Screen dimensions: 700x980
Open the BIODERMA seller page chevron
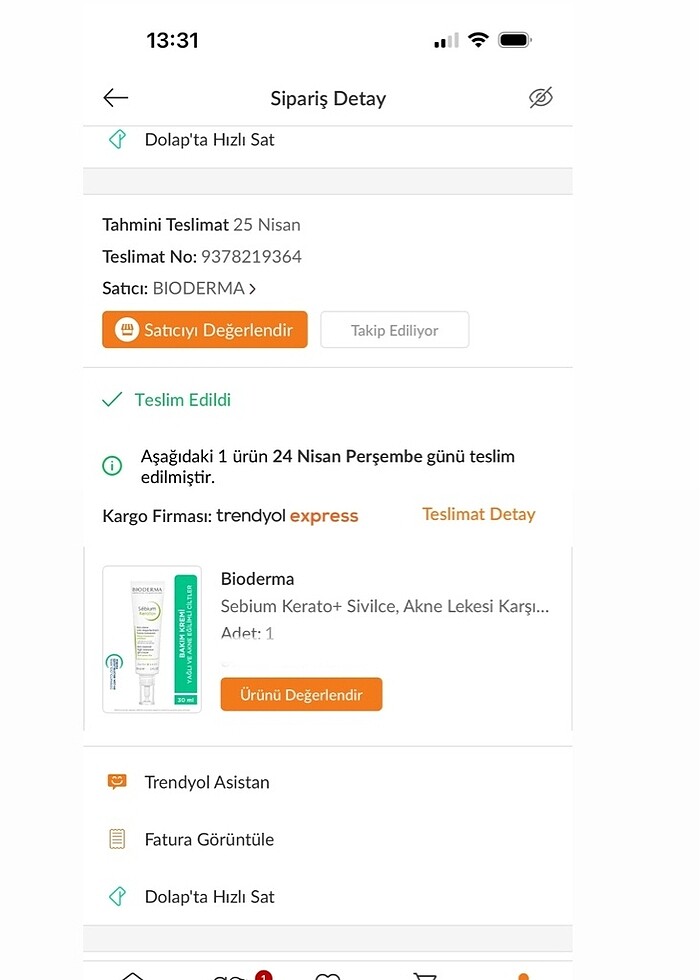coord(253,289)
